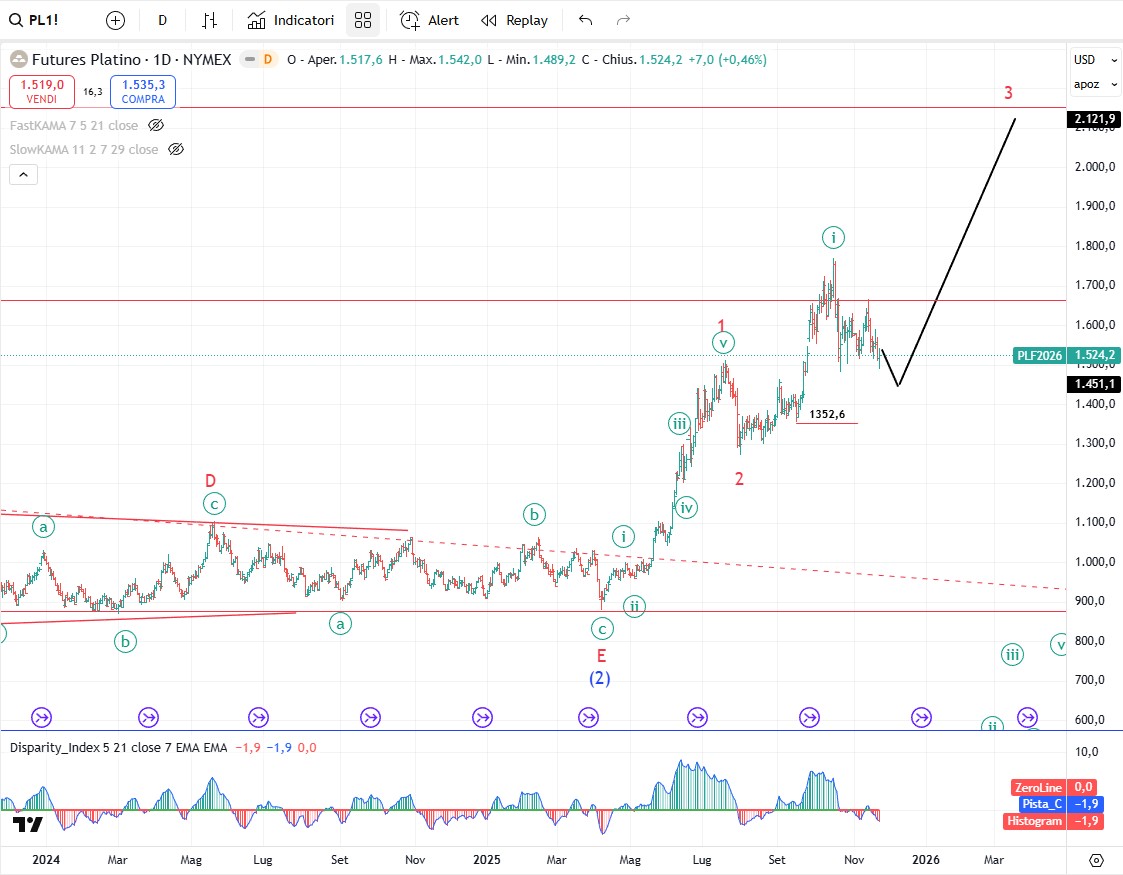The height and width of the screenshot is (875, 1123).
Task: Click the indicator templates grid icon
Action: (x=363, y=20)
